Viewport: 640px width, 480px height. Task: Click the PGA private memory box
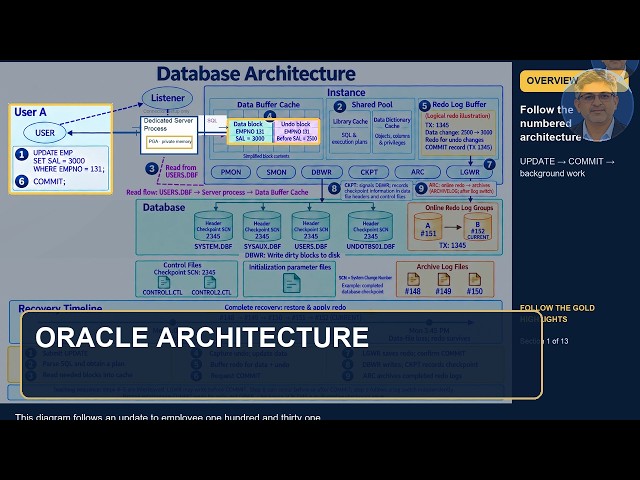pos(169,142)
